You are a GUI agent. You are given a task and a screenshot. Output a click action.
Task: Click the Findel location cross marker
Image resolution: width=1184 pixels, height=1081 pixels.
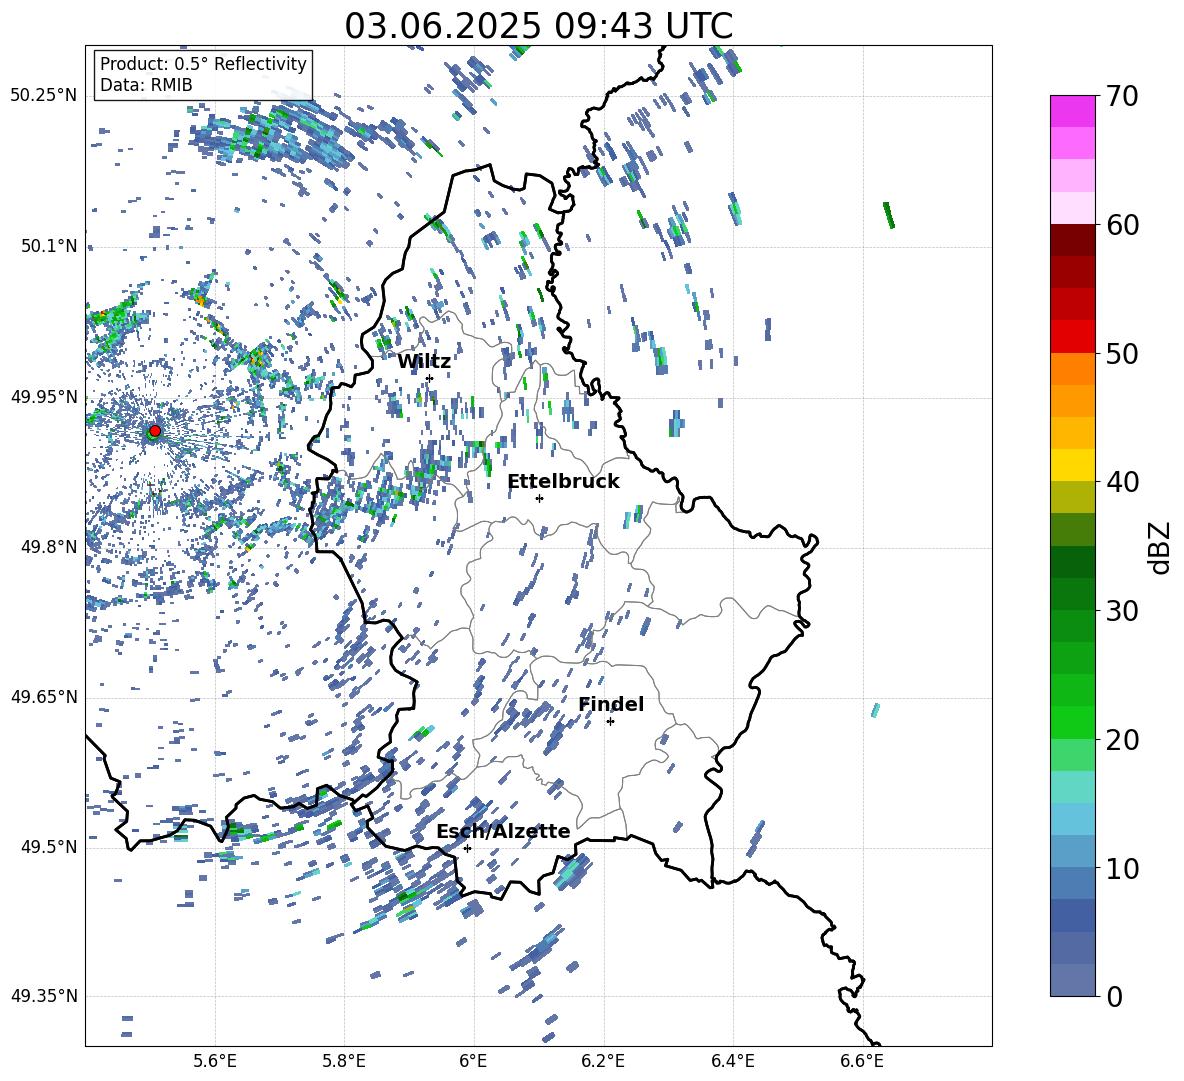click(610, 722)
